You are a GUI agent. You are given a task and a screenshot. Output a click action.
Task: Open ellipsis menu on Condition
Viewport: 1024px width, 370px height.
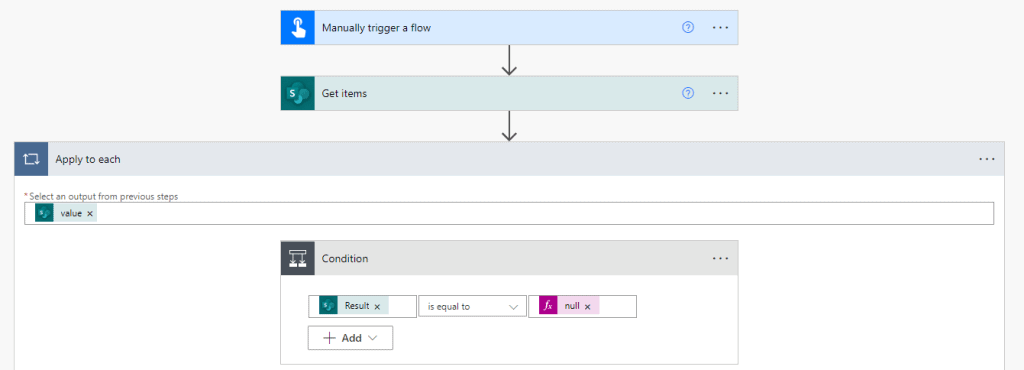click(x=720, y=258)
